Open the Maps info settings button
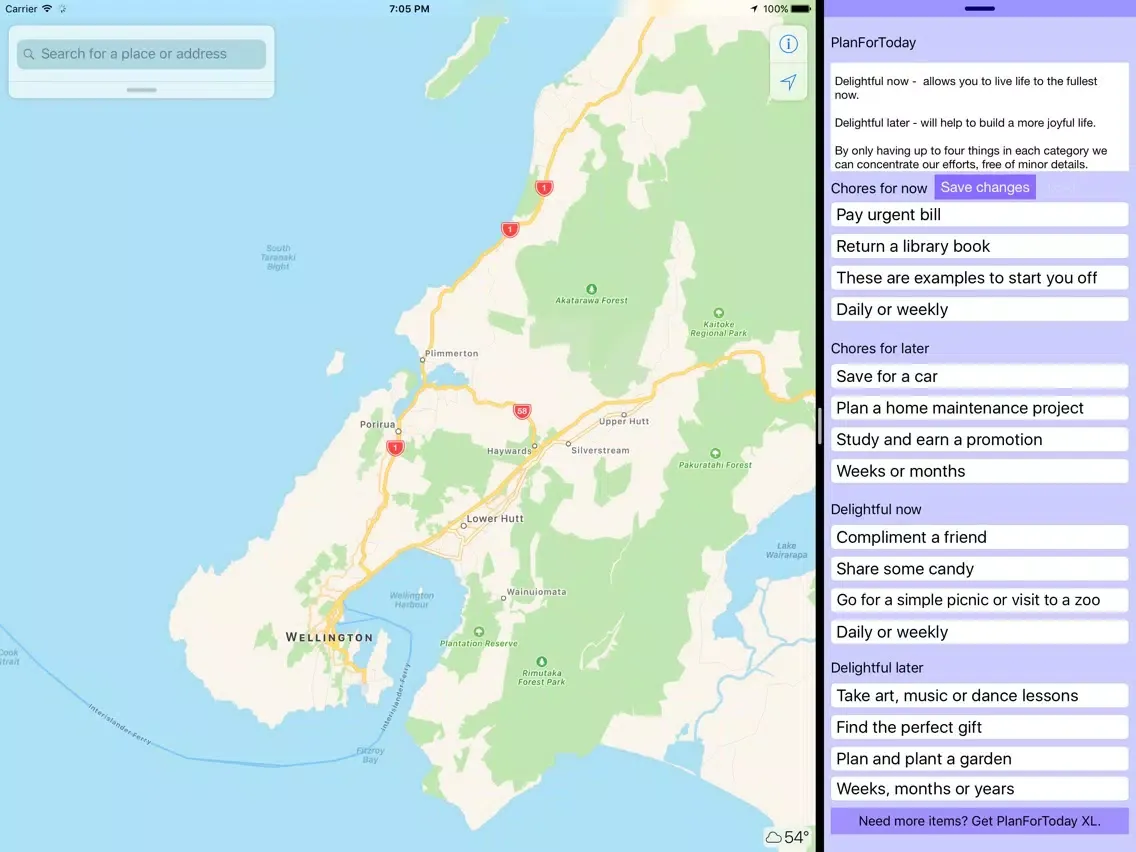 788,44
